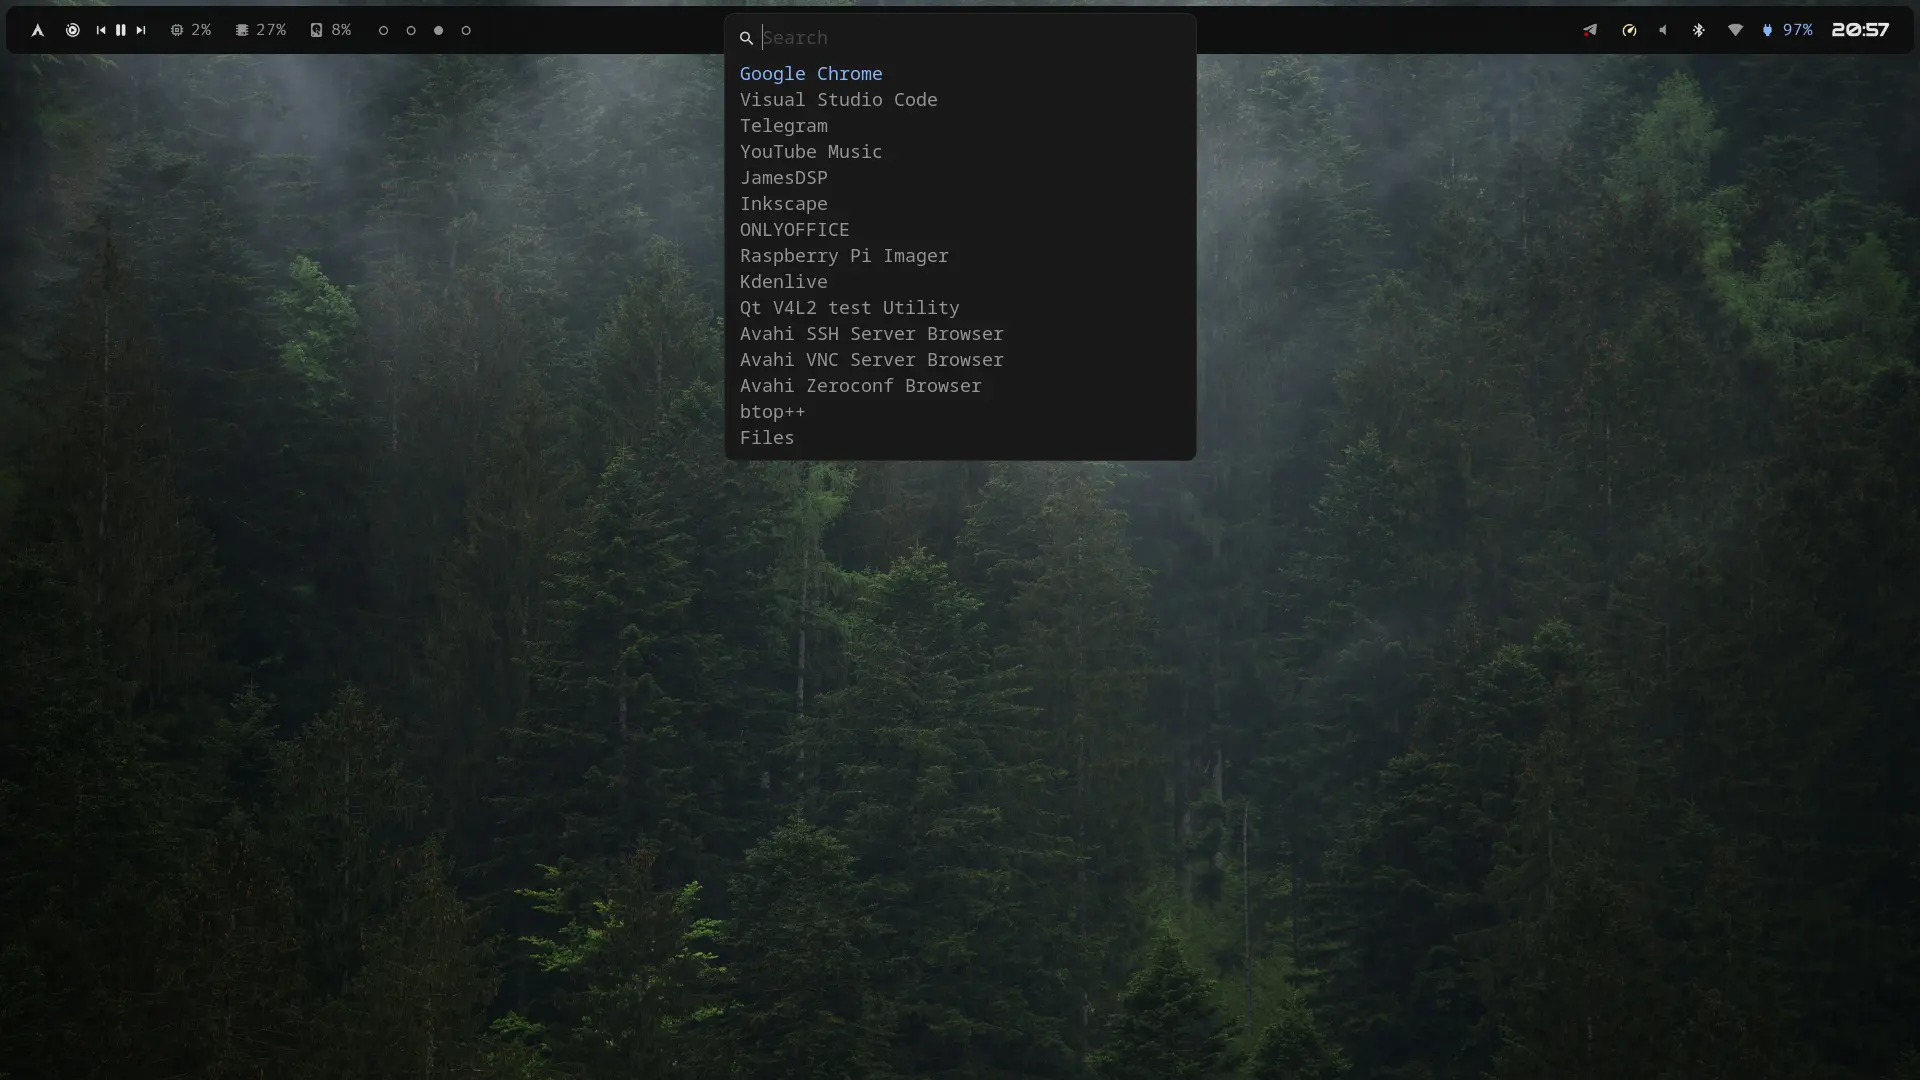Skip to the previous track
Screen dimensions: 1920x1080
[x=101, y=30]
